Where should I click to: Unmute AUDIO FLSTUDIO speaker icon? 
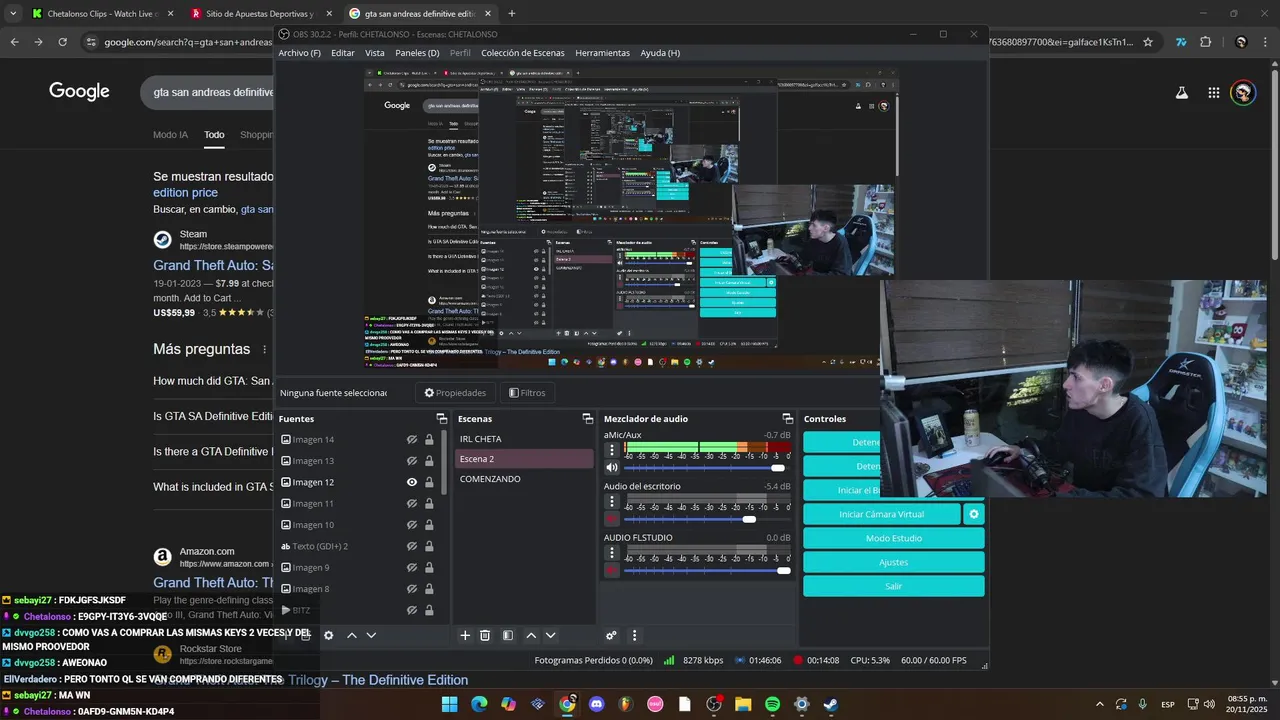[x=612, y=570]
